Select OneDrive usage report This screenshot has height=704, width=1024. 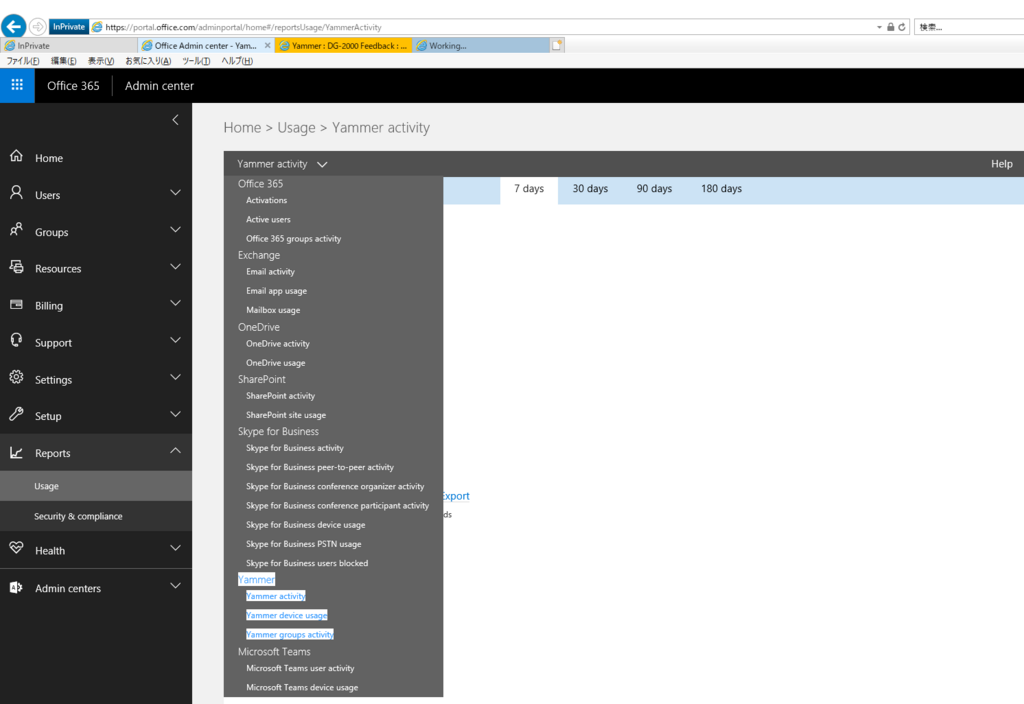(x=276, y=363)
